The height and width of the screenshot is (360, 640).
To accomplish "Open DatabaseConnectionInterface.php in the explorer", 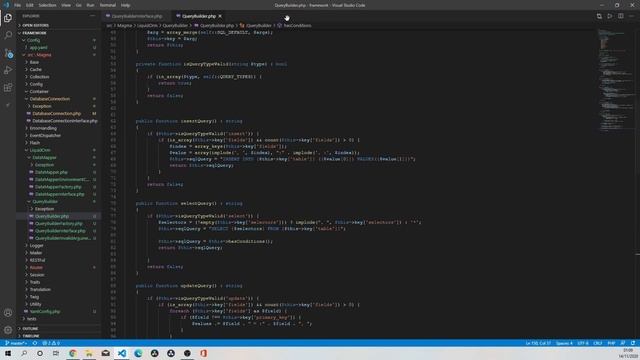I will (64, 121).
